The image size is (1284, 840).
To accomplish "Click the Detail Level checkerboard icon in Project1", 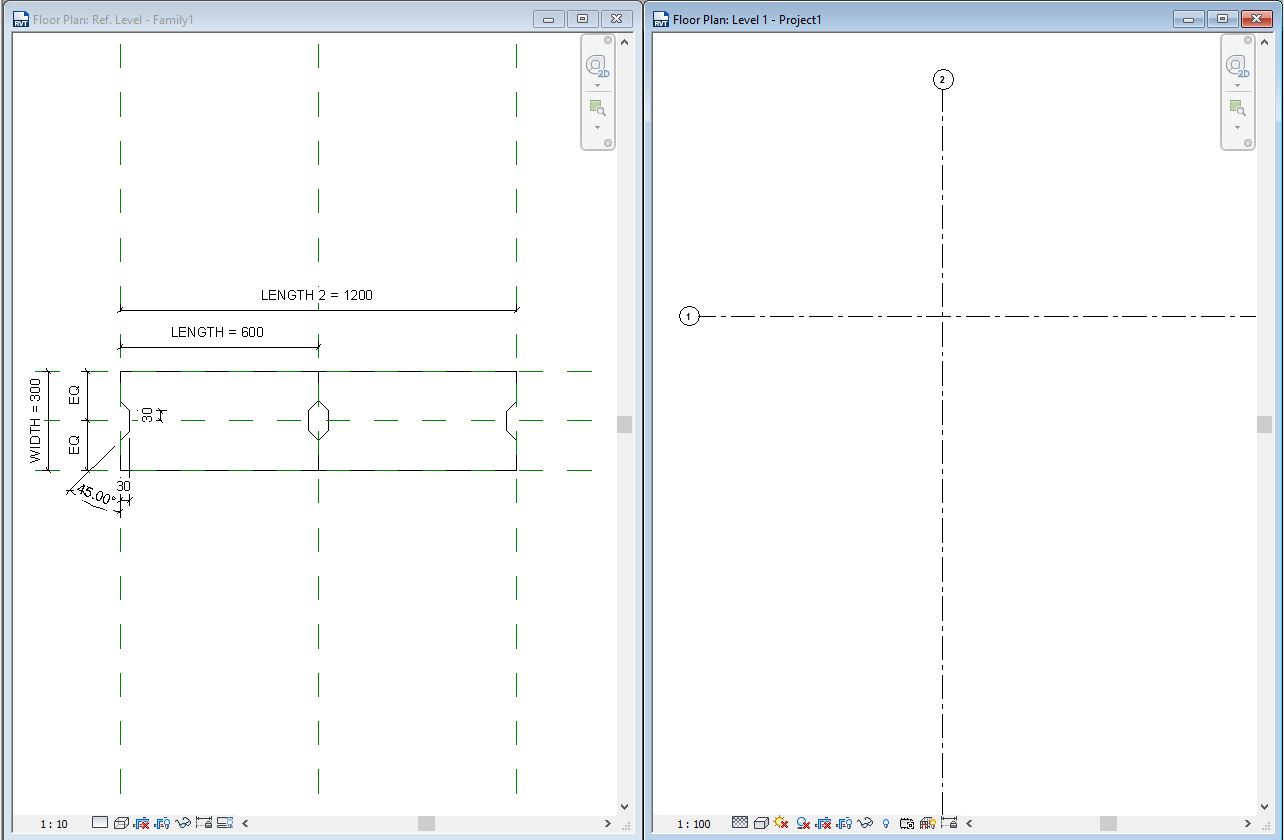I will point(739,823).
